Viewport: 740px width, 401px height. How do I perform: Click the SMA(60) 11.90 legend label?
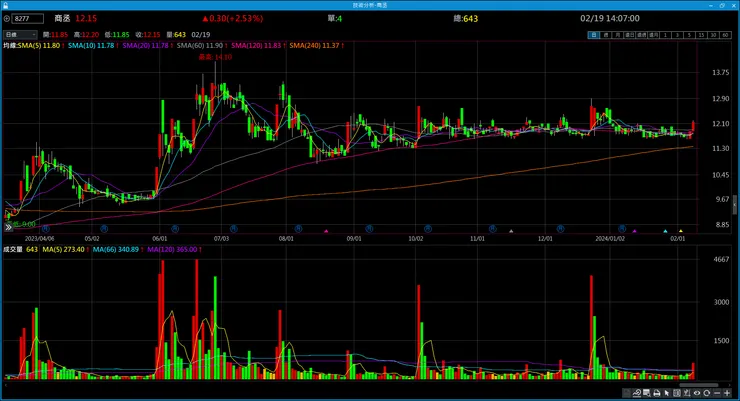pos(202,46)
